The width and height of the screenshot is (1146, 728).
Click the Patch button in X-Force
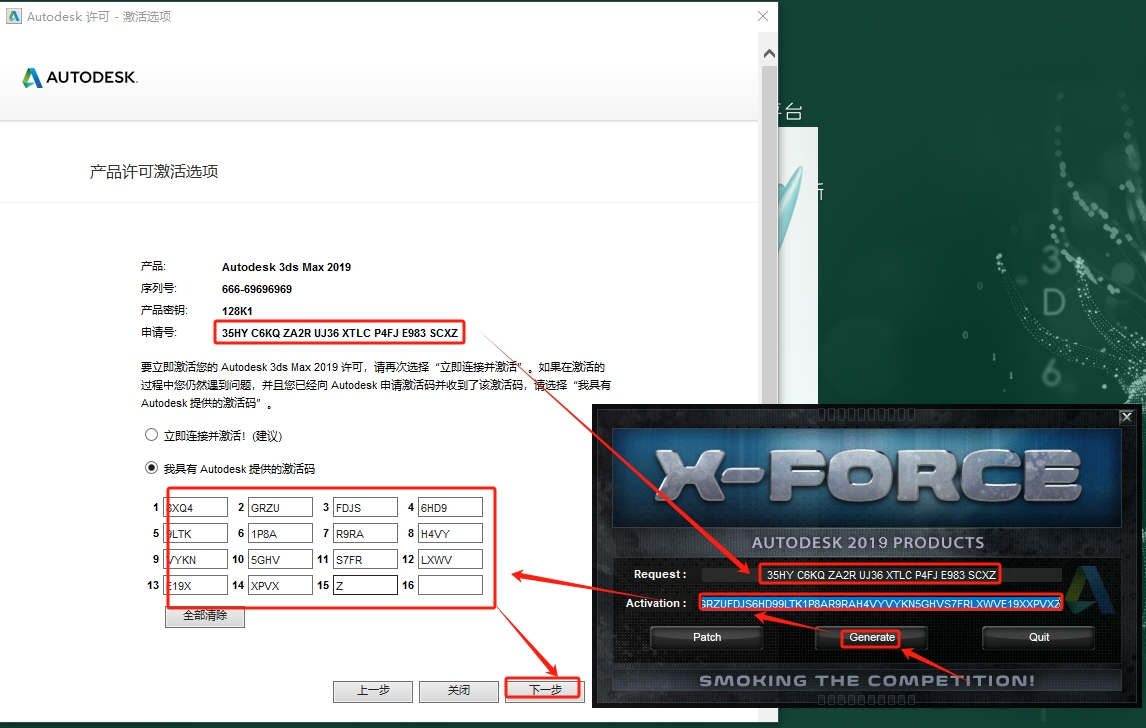pos(707,637)
